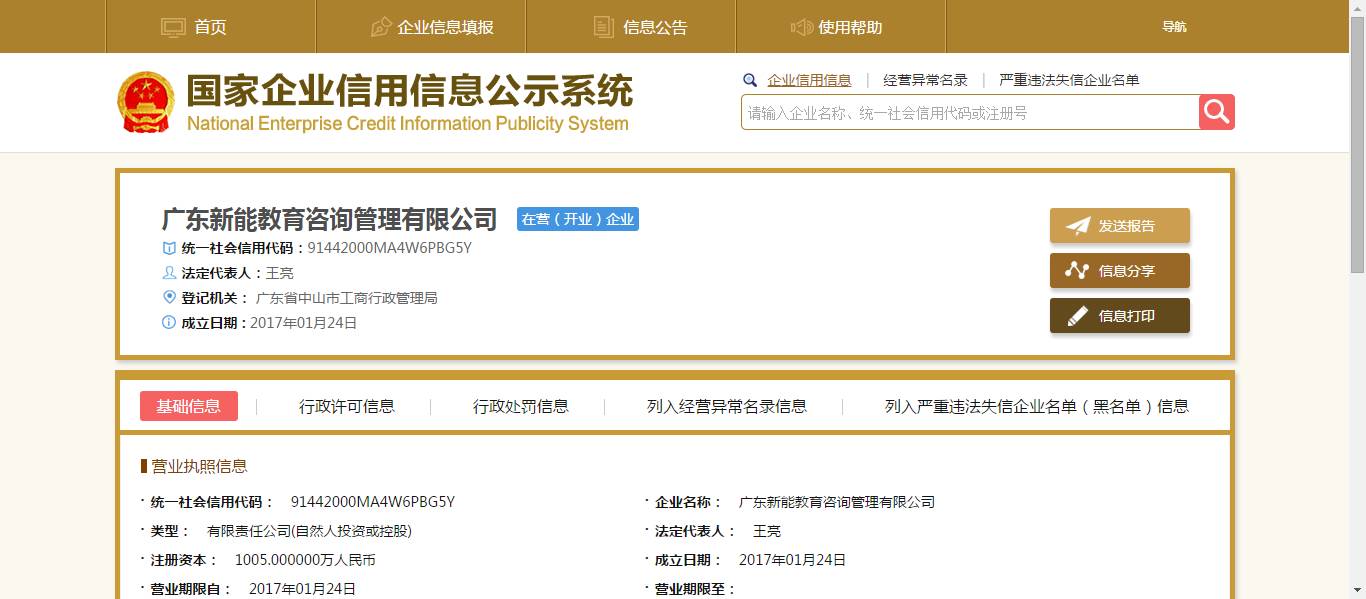Click header legal representative name 王亮
This screenshot has height=599, width=1366.
click(x=280, y=273)
